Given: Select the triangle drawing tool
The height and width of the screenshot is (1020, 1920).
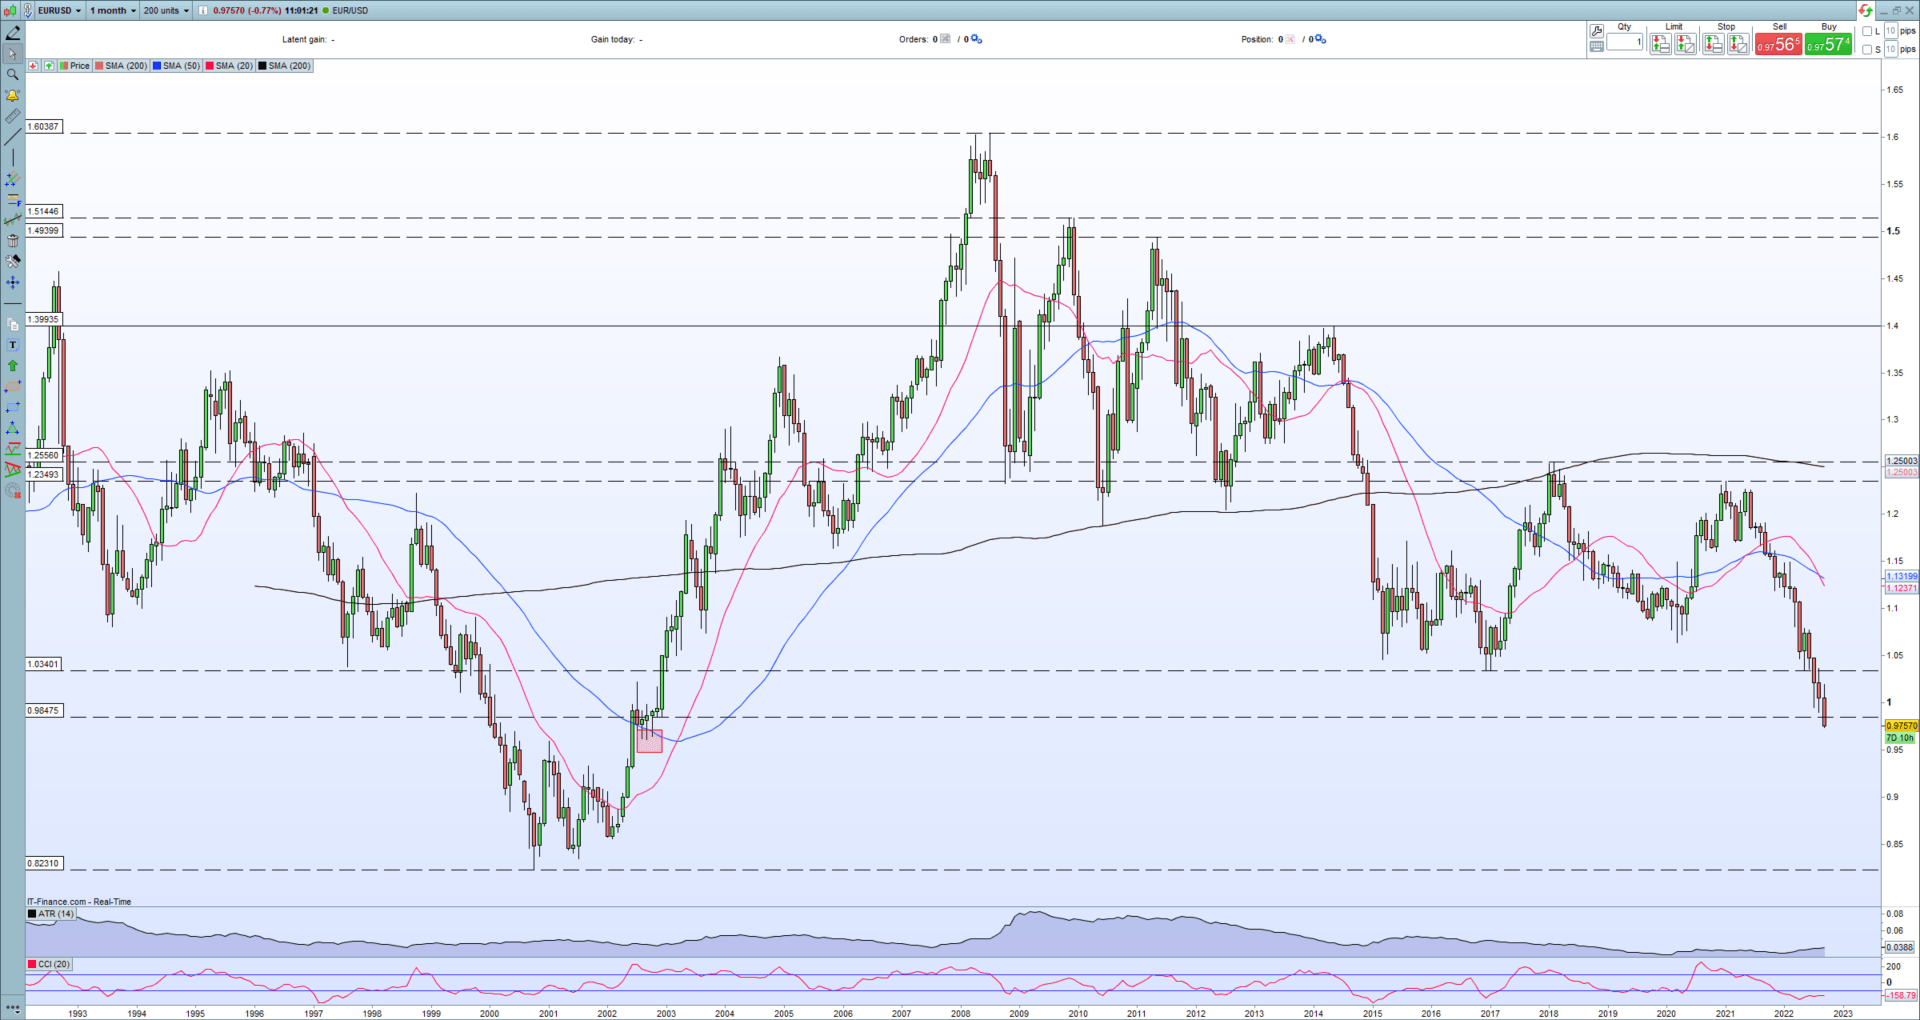Looking at the screenshot, I should point(13,428).
